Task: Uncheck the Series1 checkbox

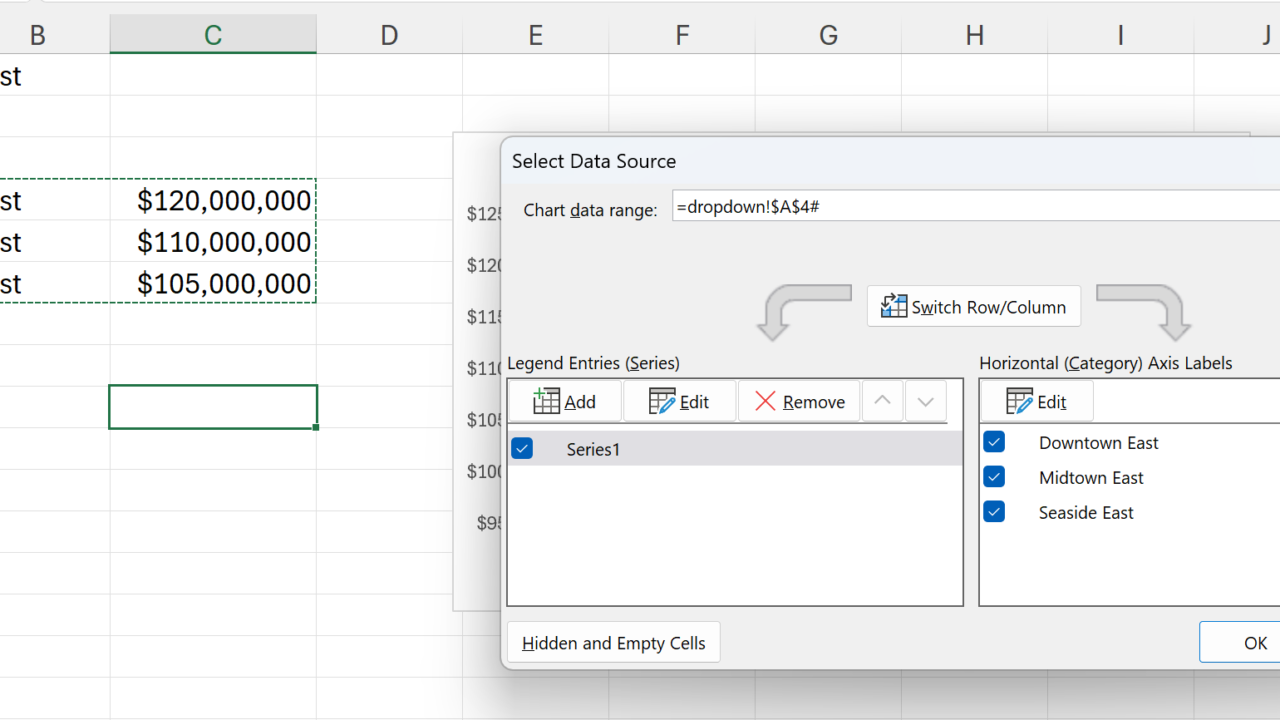Action: (x=522, y=449)
